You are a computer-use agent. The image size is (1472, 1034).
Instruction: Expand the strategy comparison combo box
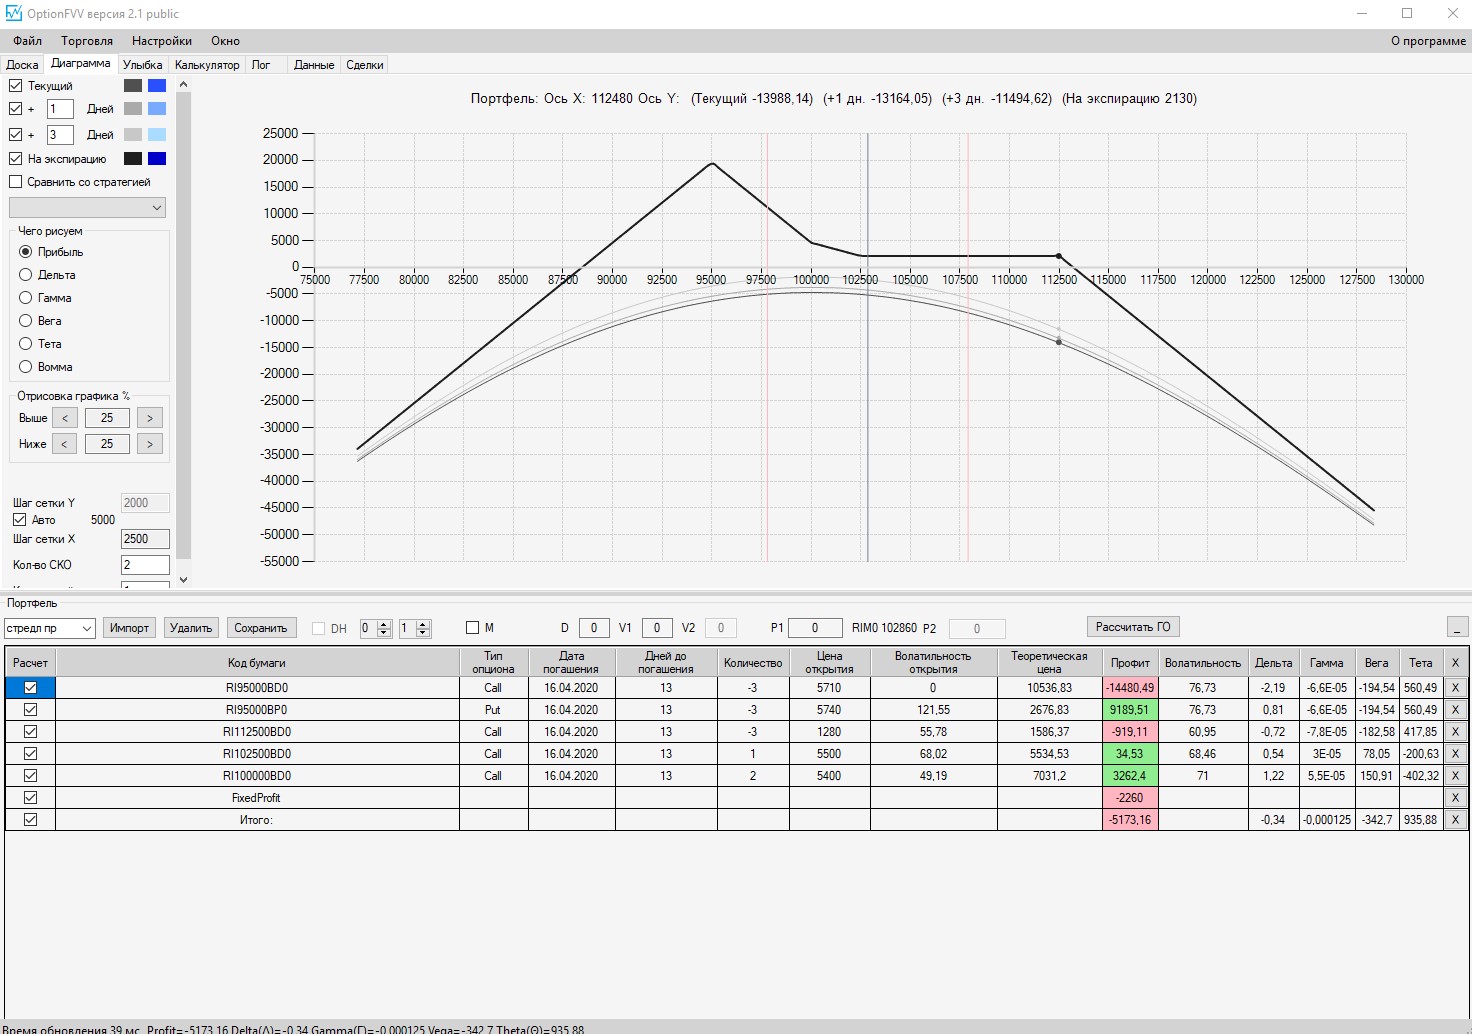(87, 207)
